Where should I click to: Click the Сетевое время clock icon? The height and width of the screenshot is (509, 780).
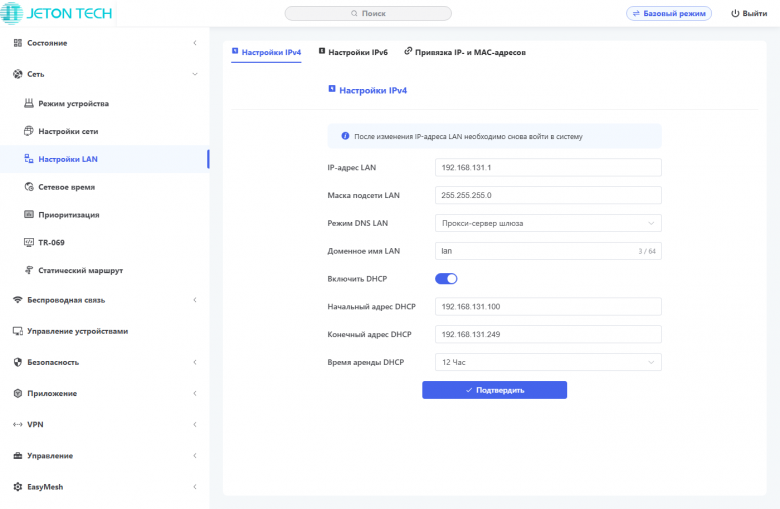[x=29, y=187]
